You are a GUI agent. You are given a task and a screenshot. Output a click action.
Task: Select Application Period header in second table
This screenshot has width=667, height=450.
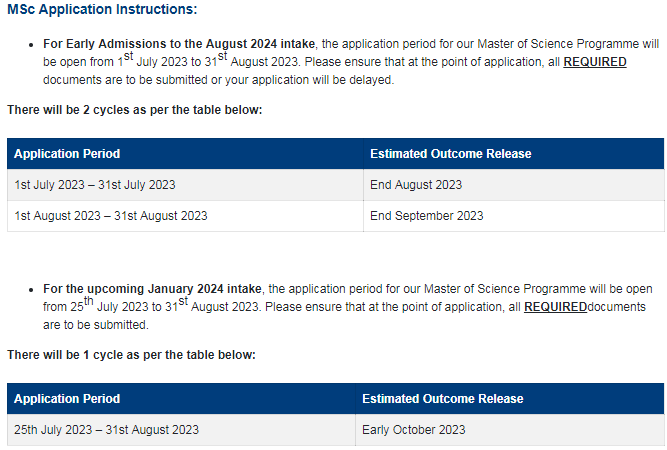click(x=67, y=399)
